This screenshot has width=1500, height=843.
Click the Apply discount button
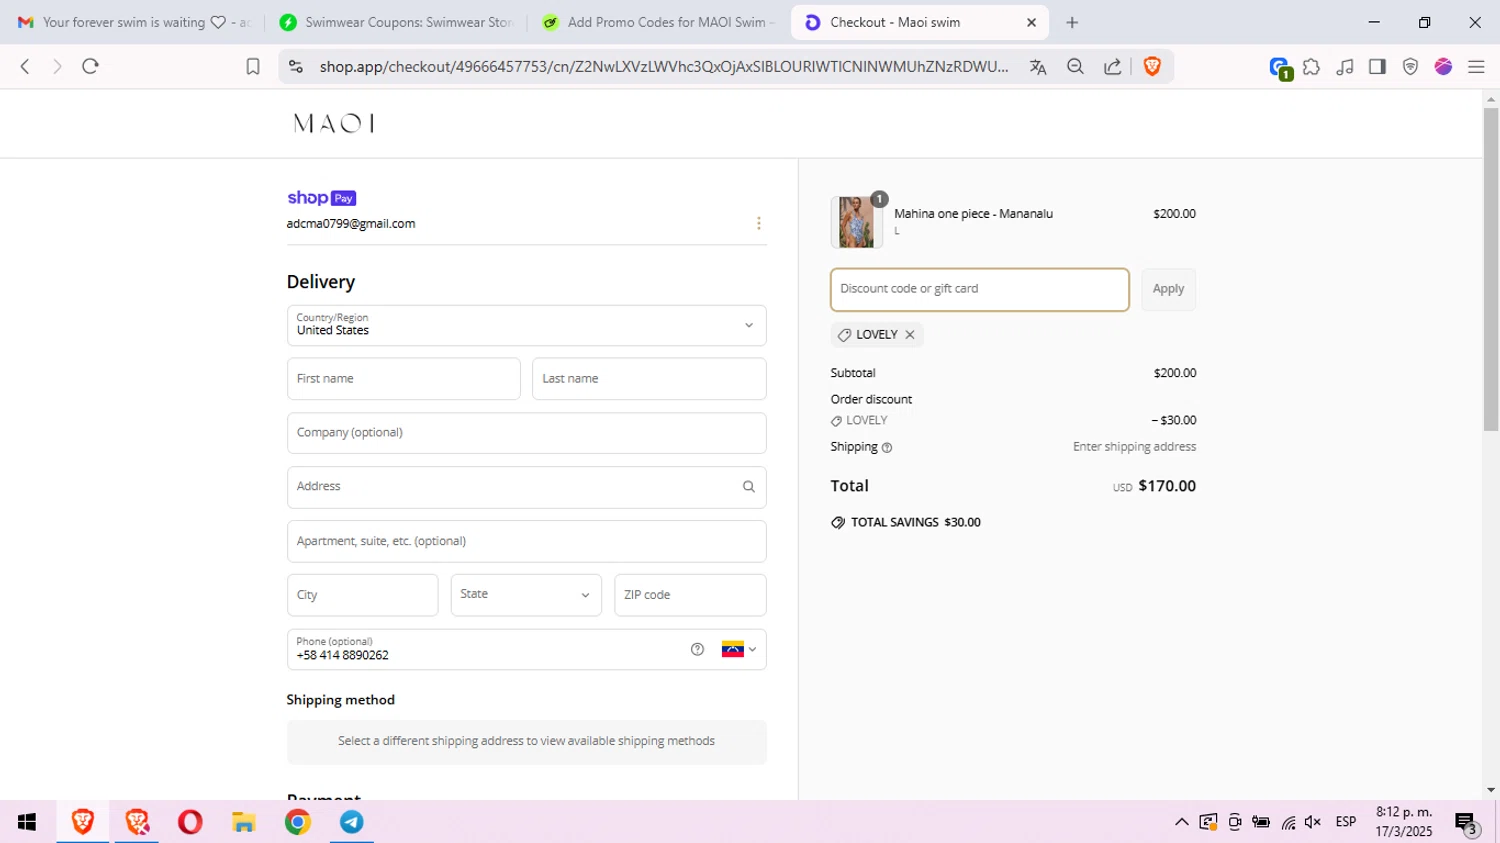1168,289
